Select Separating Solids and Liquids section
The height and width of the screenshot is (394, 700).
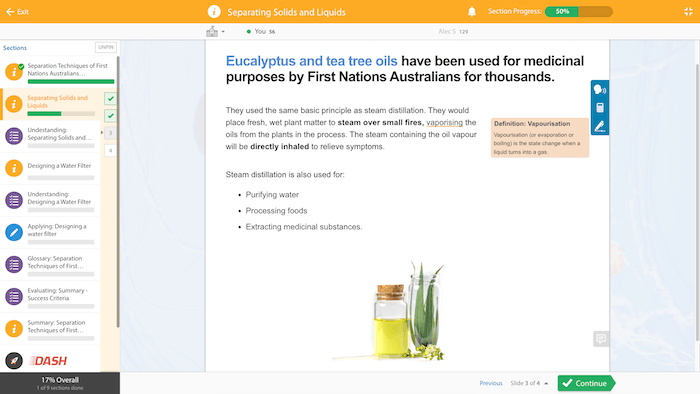click(50, 104)
